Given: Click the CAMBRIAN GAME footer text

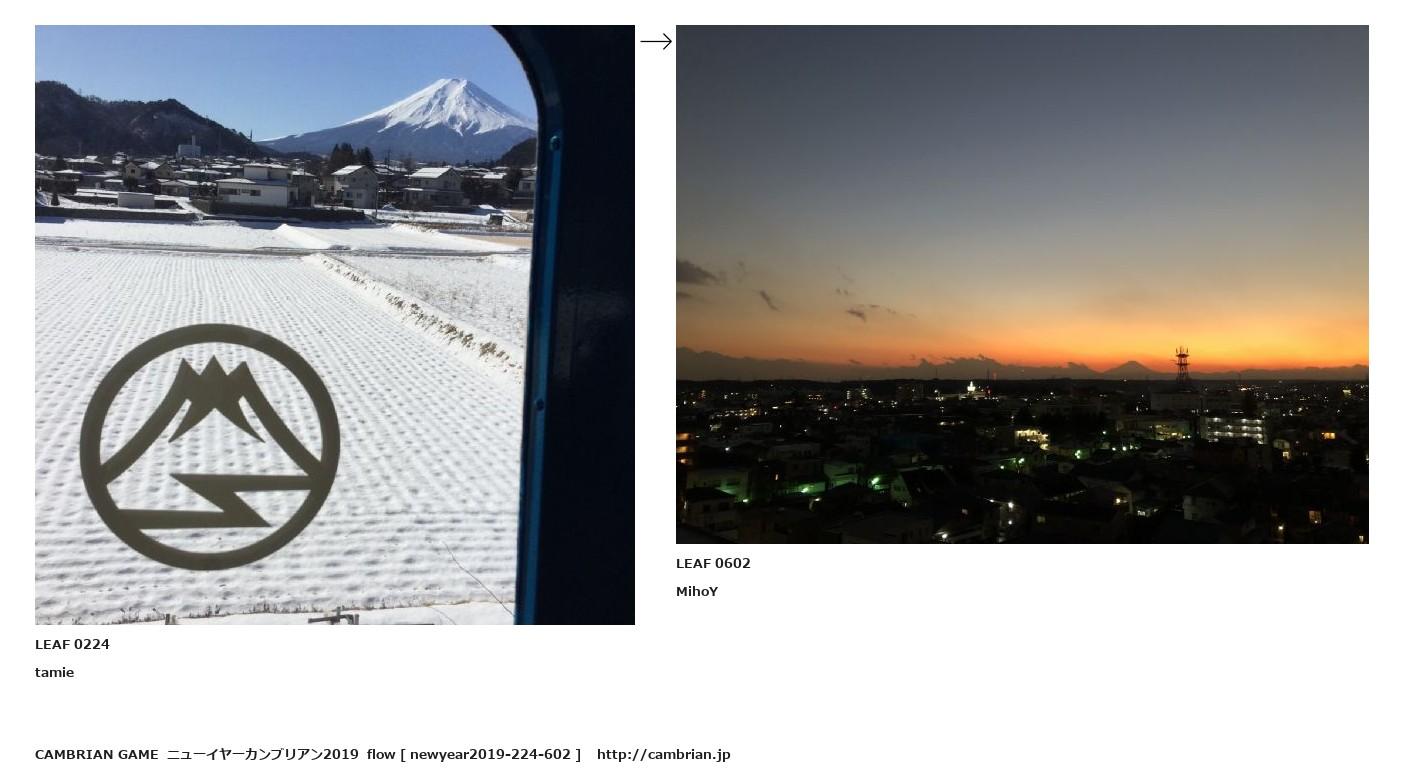Looking at the screenshot, I should pos(96,754).
